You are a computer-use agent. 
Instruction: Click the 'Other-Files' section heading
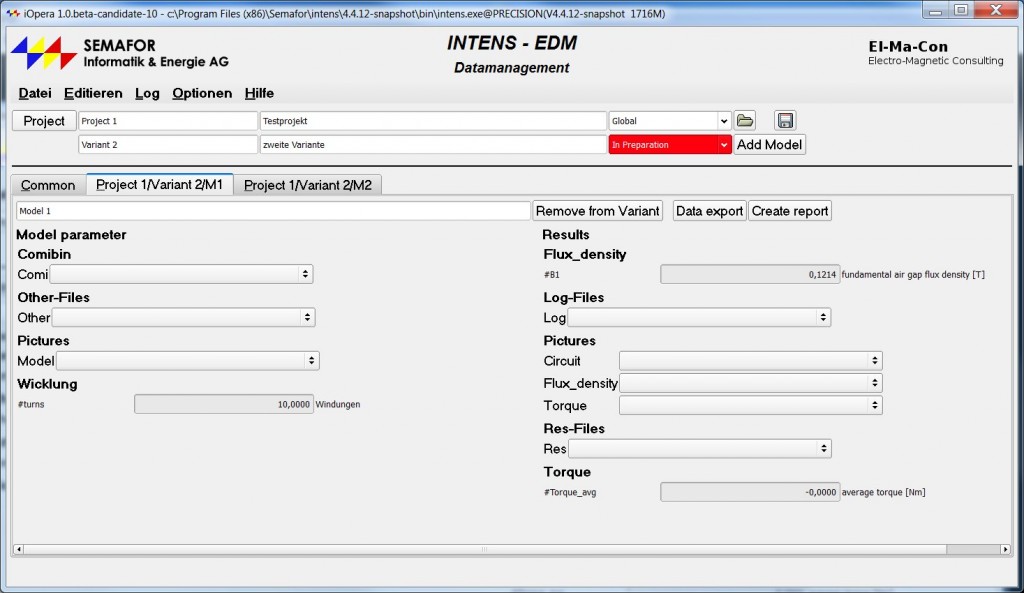[53, 297]
